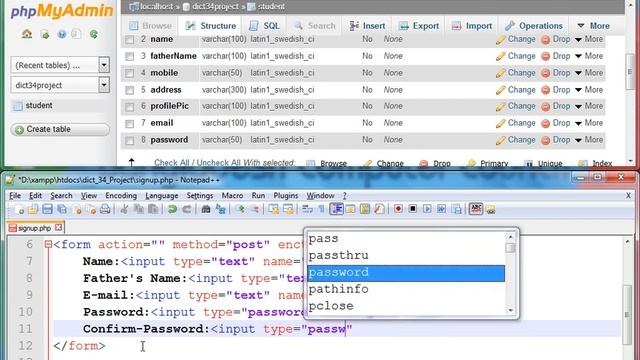The height and width of the screenshot is (360, 640).
Task: Expand More menu in phpMyAdmin top tabs
Action: click(x=593, y=26)
